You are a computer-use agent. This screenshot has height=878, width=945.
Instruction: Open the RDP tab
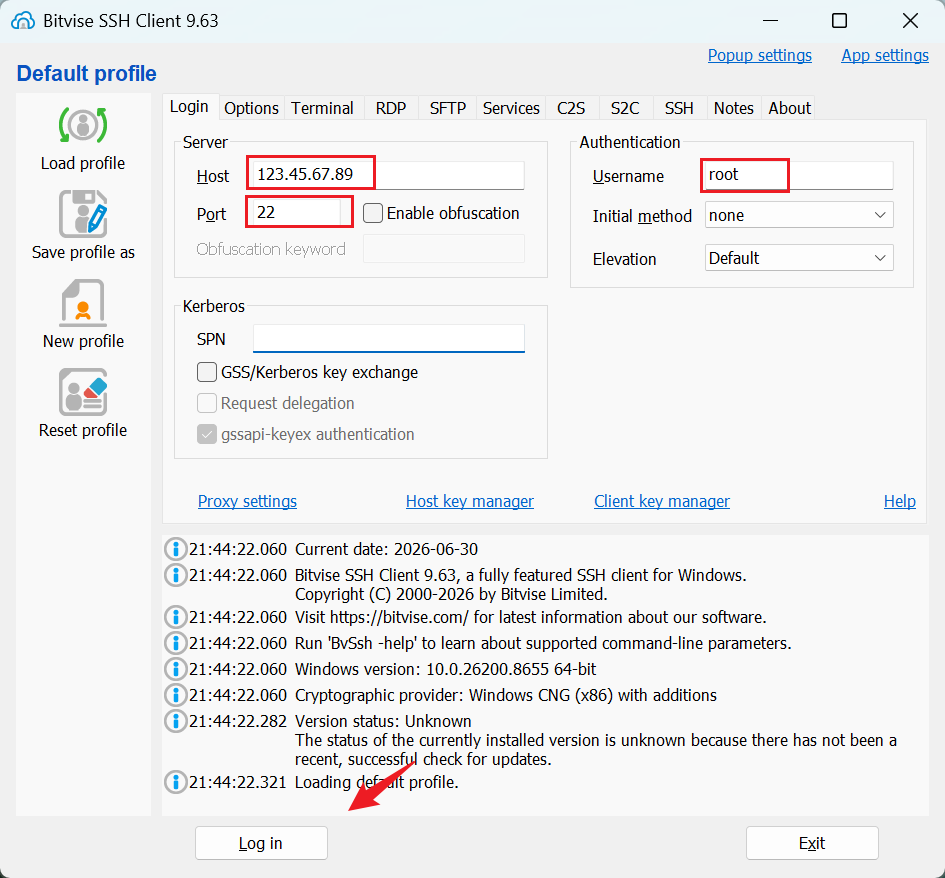[x=391, y=108]
